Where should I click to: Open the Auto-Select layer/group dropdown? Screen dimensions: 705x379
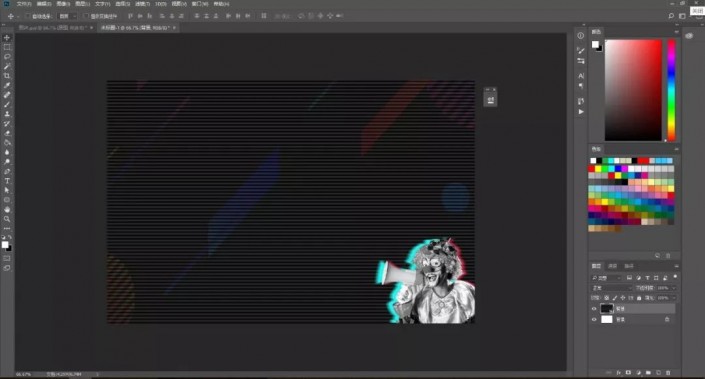[68, 16]
